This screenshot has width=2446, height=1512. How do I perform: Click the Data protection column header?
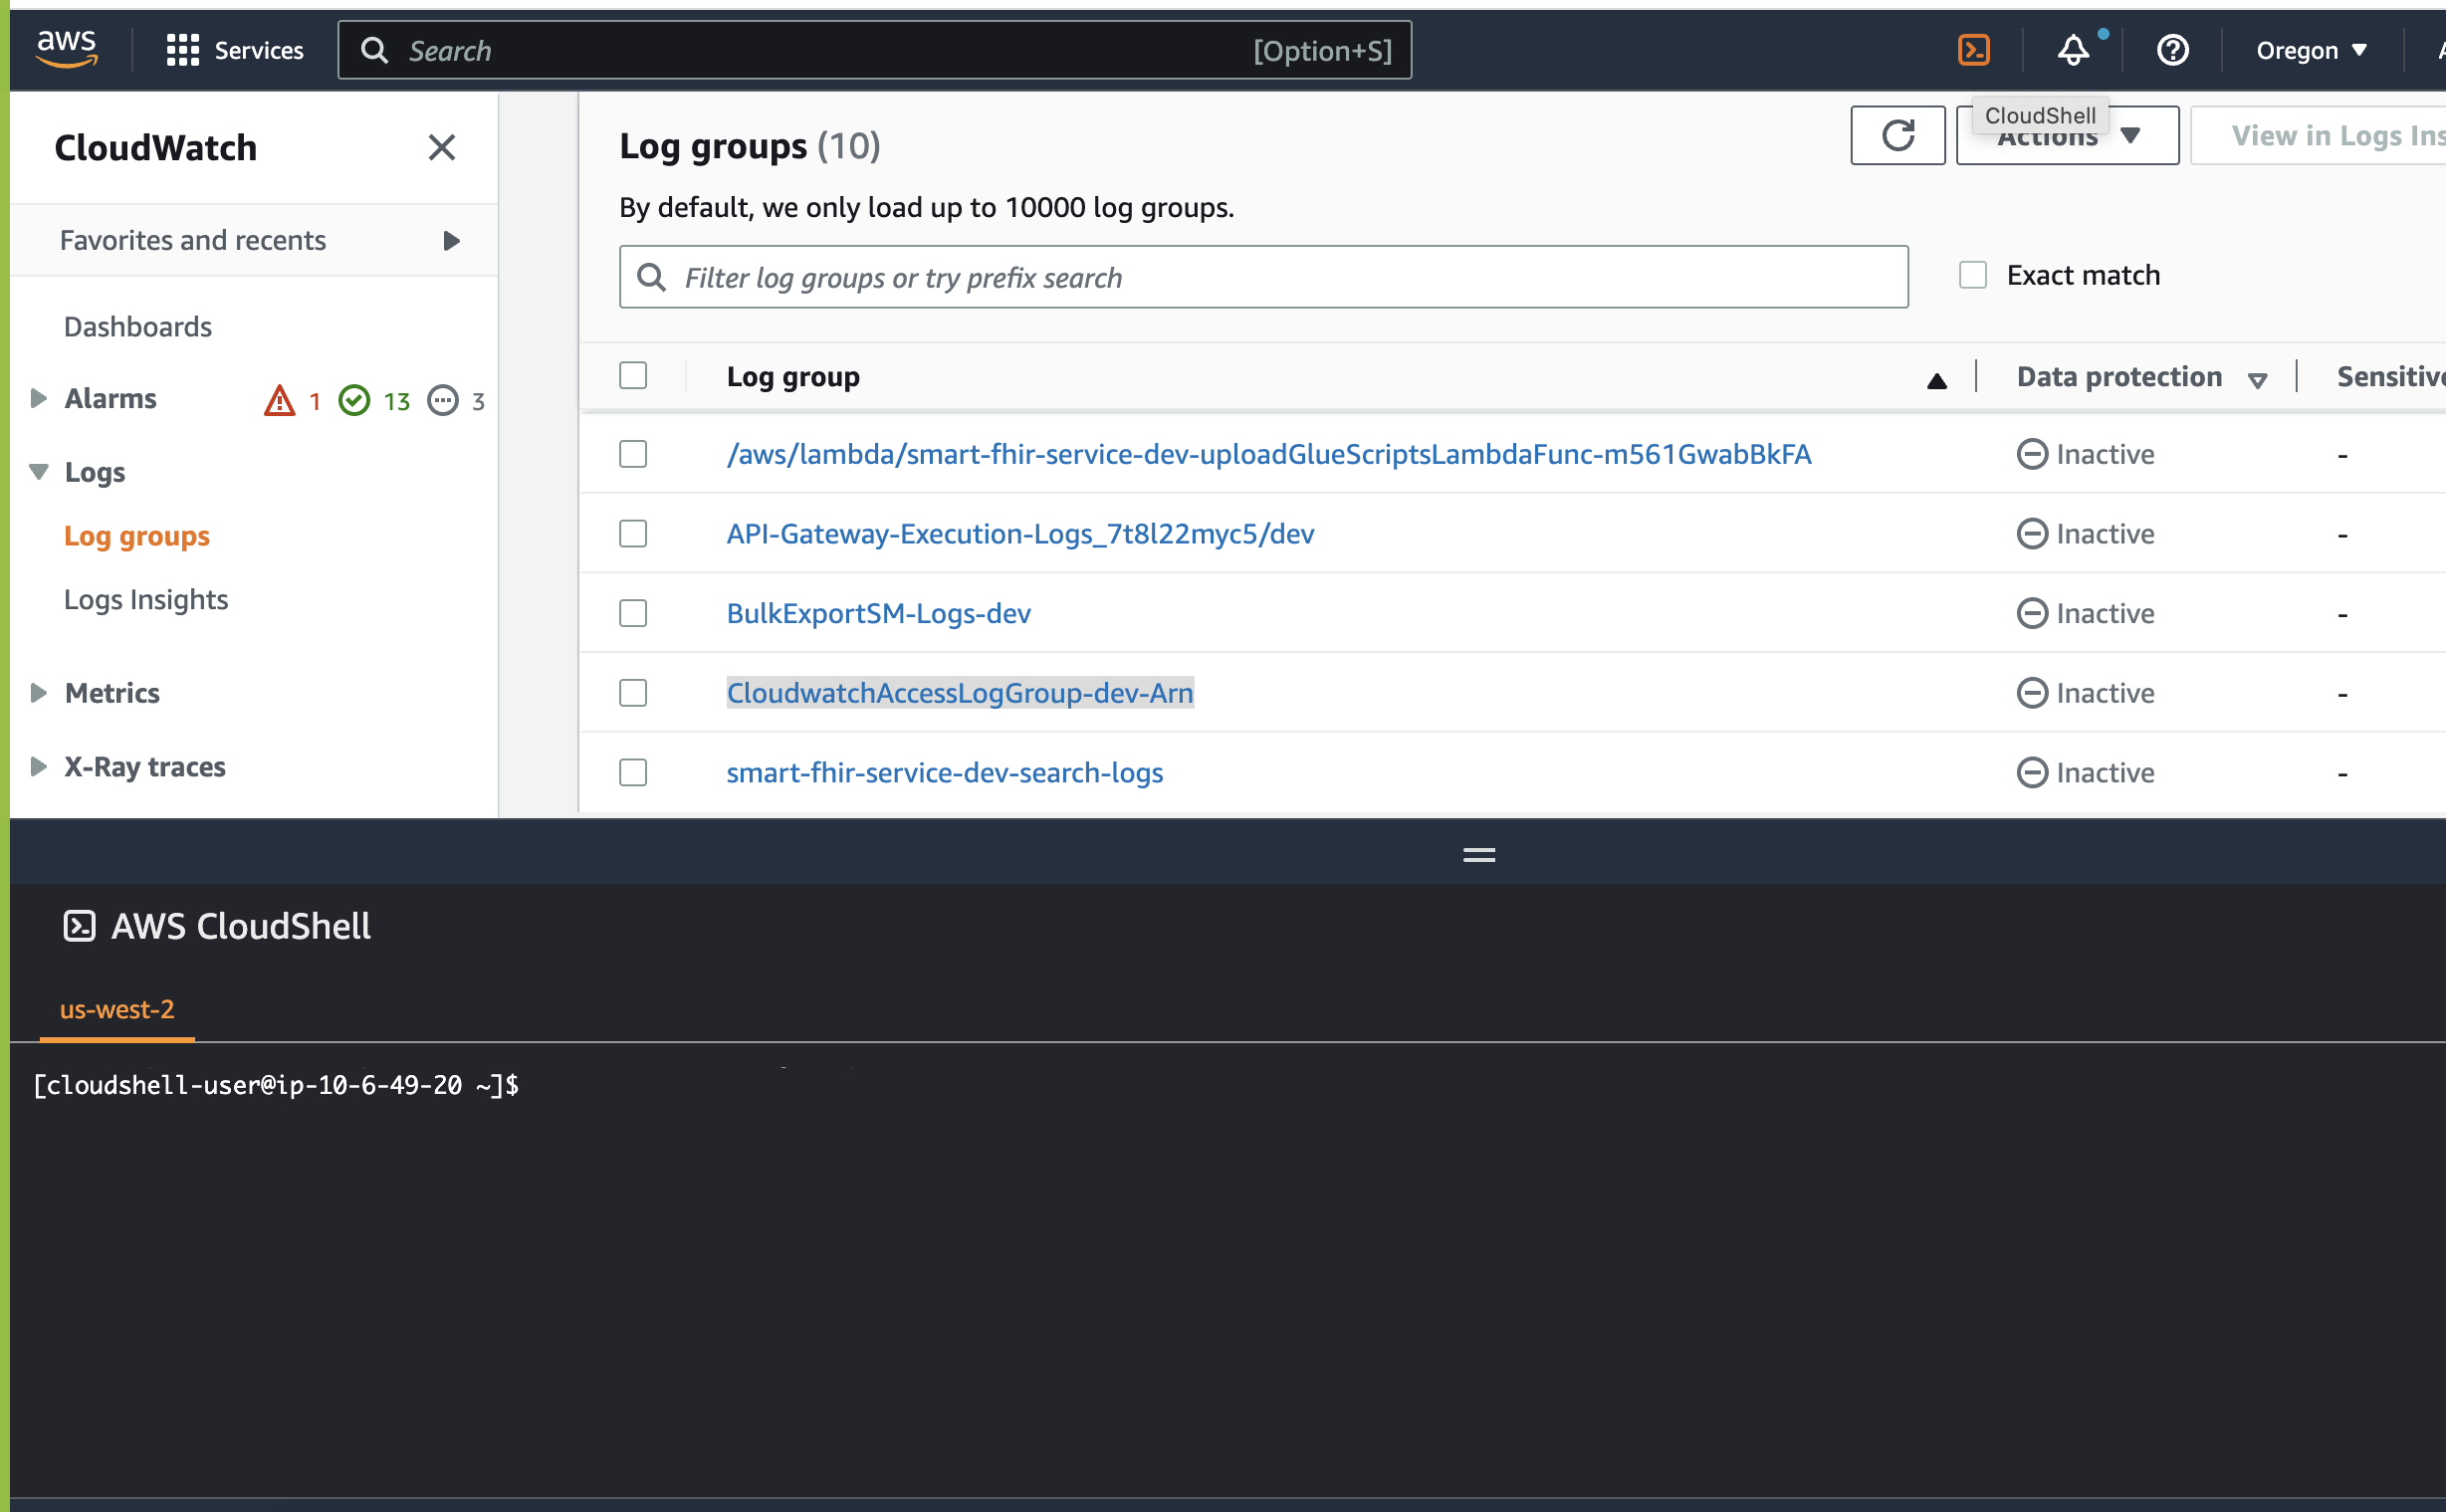click(2119, 376)
